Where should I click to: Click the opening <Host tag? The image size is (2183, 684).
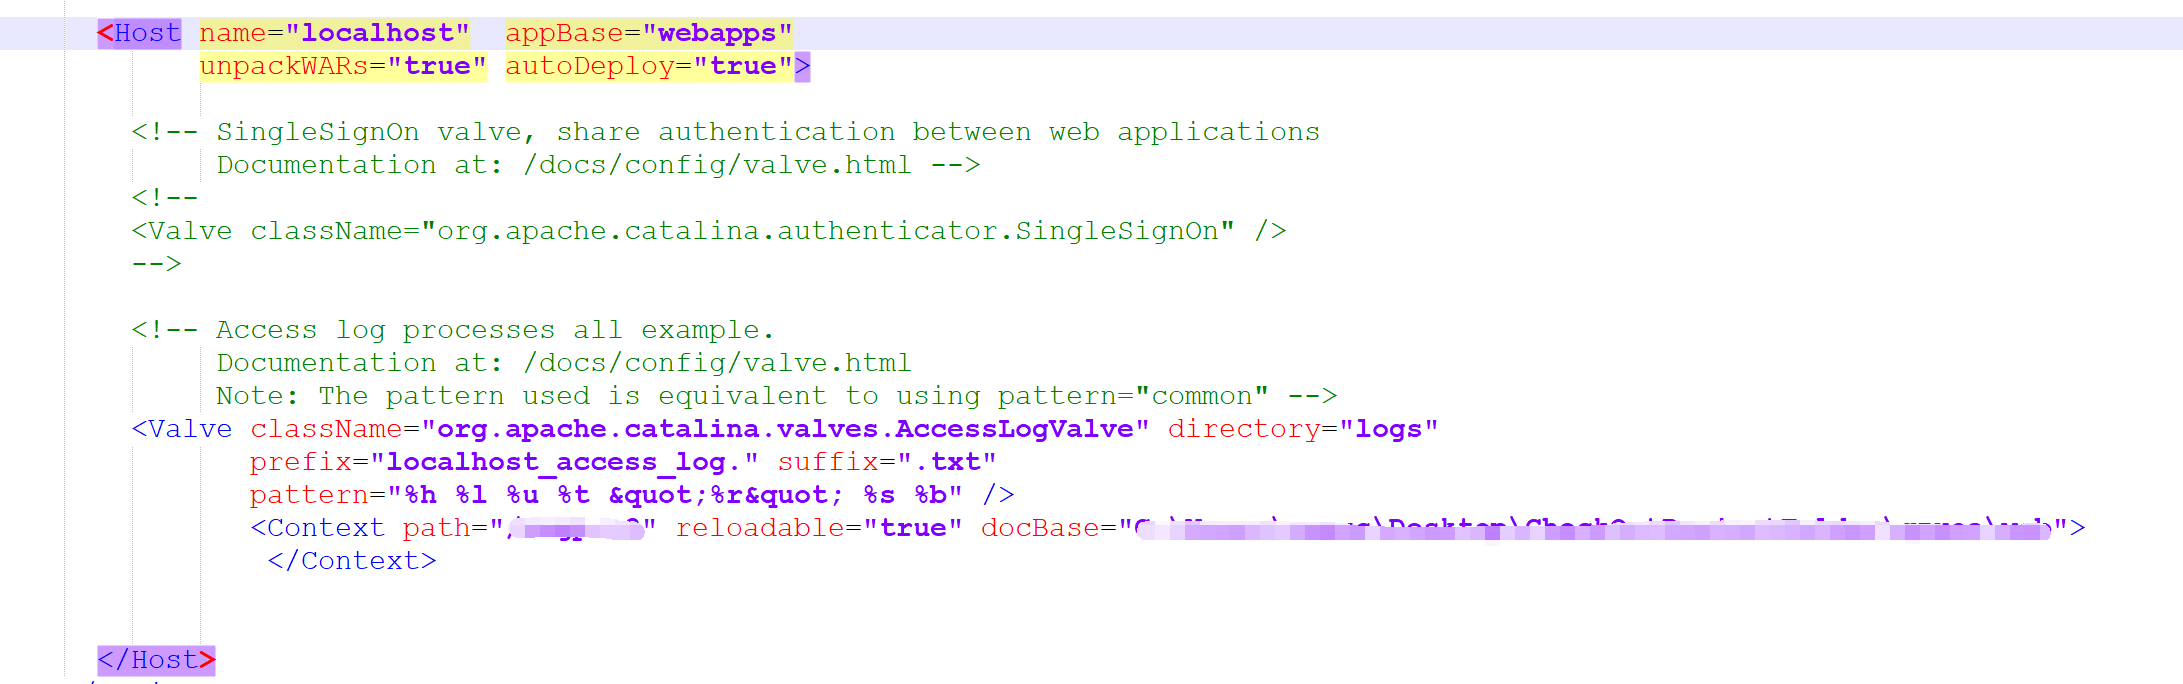click(139, 33)
